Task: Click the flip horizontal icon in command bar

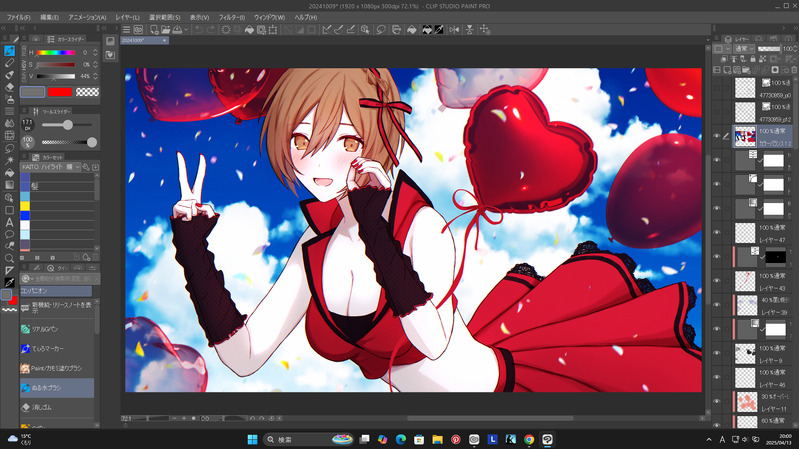Action: [x=454, y=30]
